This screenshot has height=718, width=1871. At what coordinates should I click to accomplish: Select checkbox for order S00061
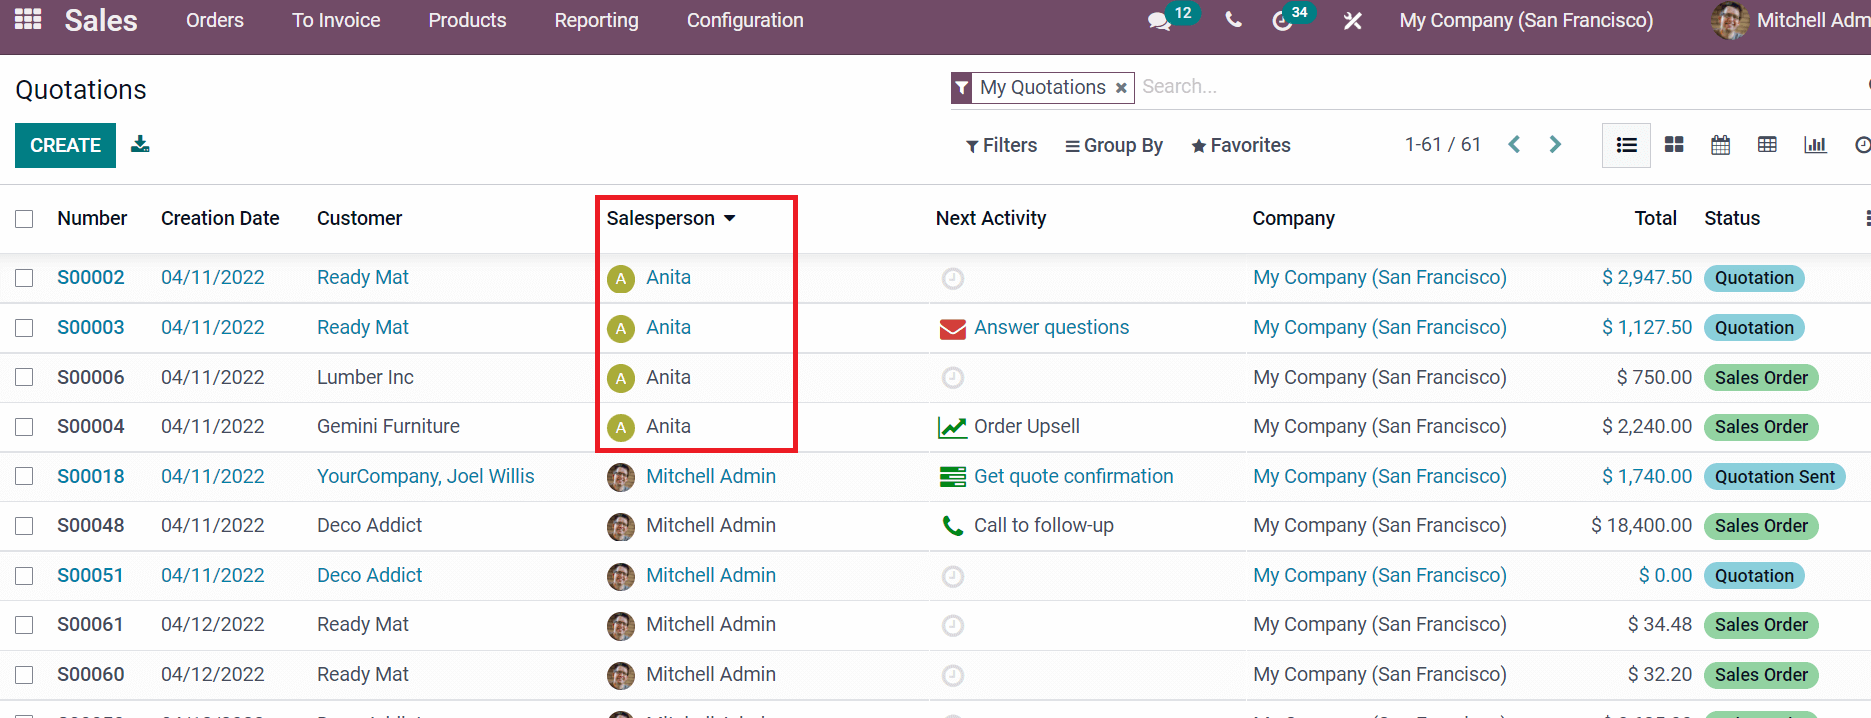[x=25, y=625]
